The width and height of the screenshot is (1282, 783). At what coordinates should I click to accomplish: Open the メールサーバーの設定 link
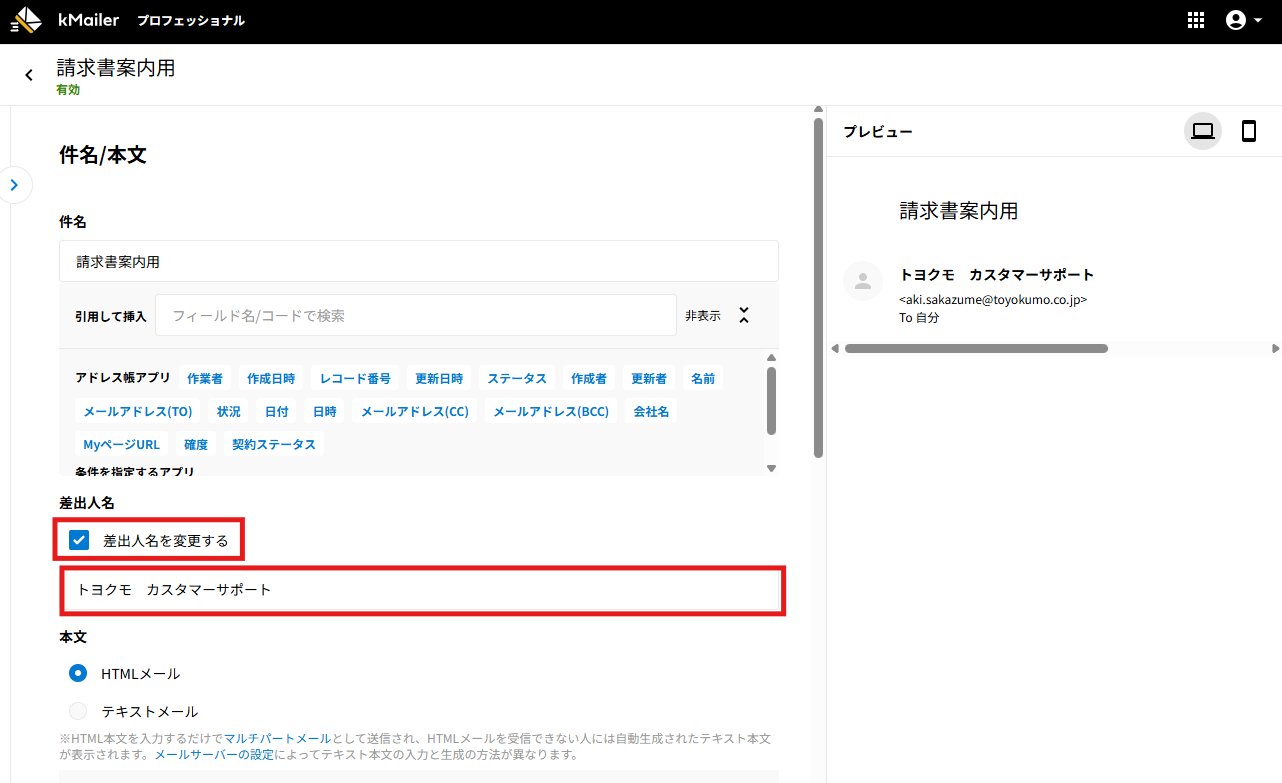pos(214,754)
